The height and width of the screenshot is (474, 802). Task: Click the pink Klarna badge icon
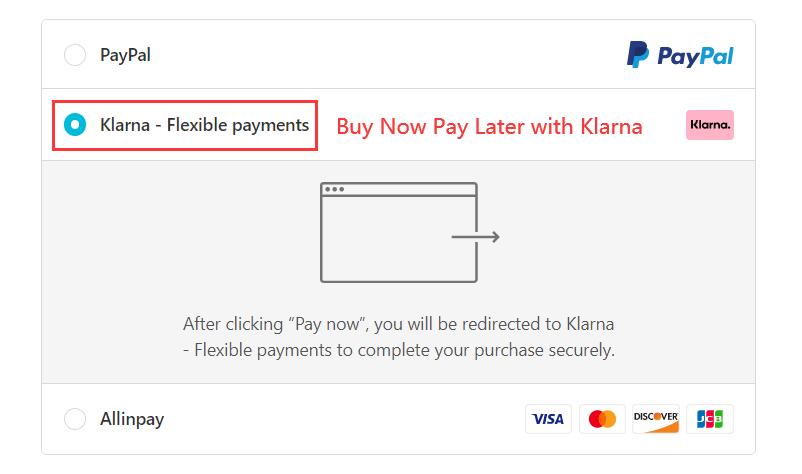tap(709, 125)
